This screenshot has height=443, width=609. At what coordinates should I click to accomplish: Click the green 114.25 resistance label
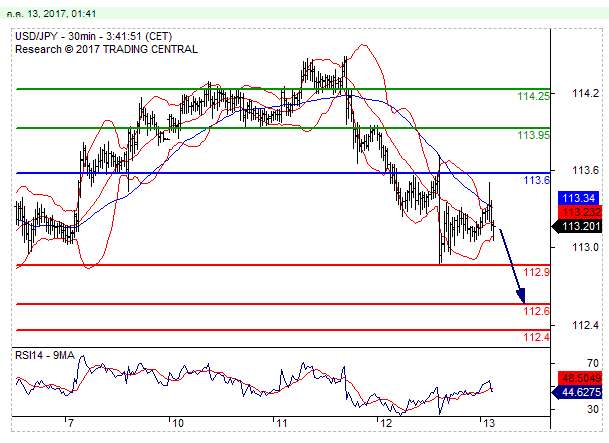[x=534, y=96]
